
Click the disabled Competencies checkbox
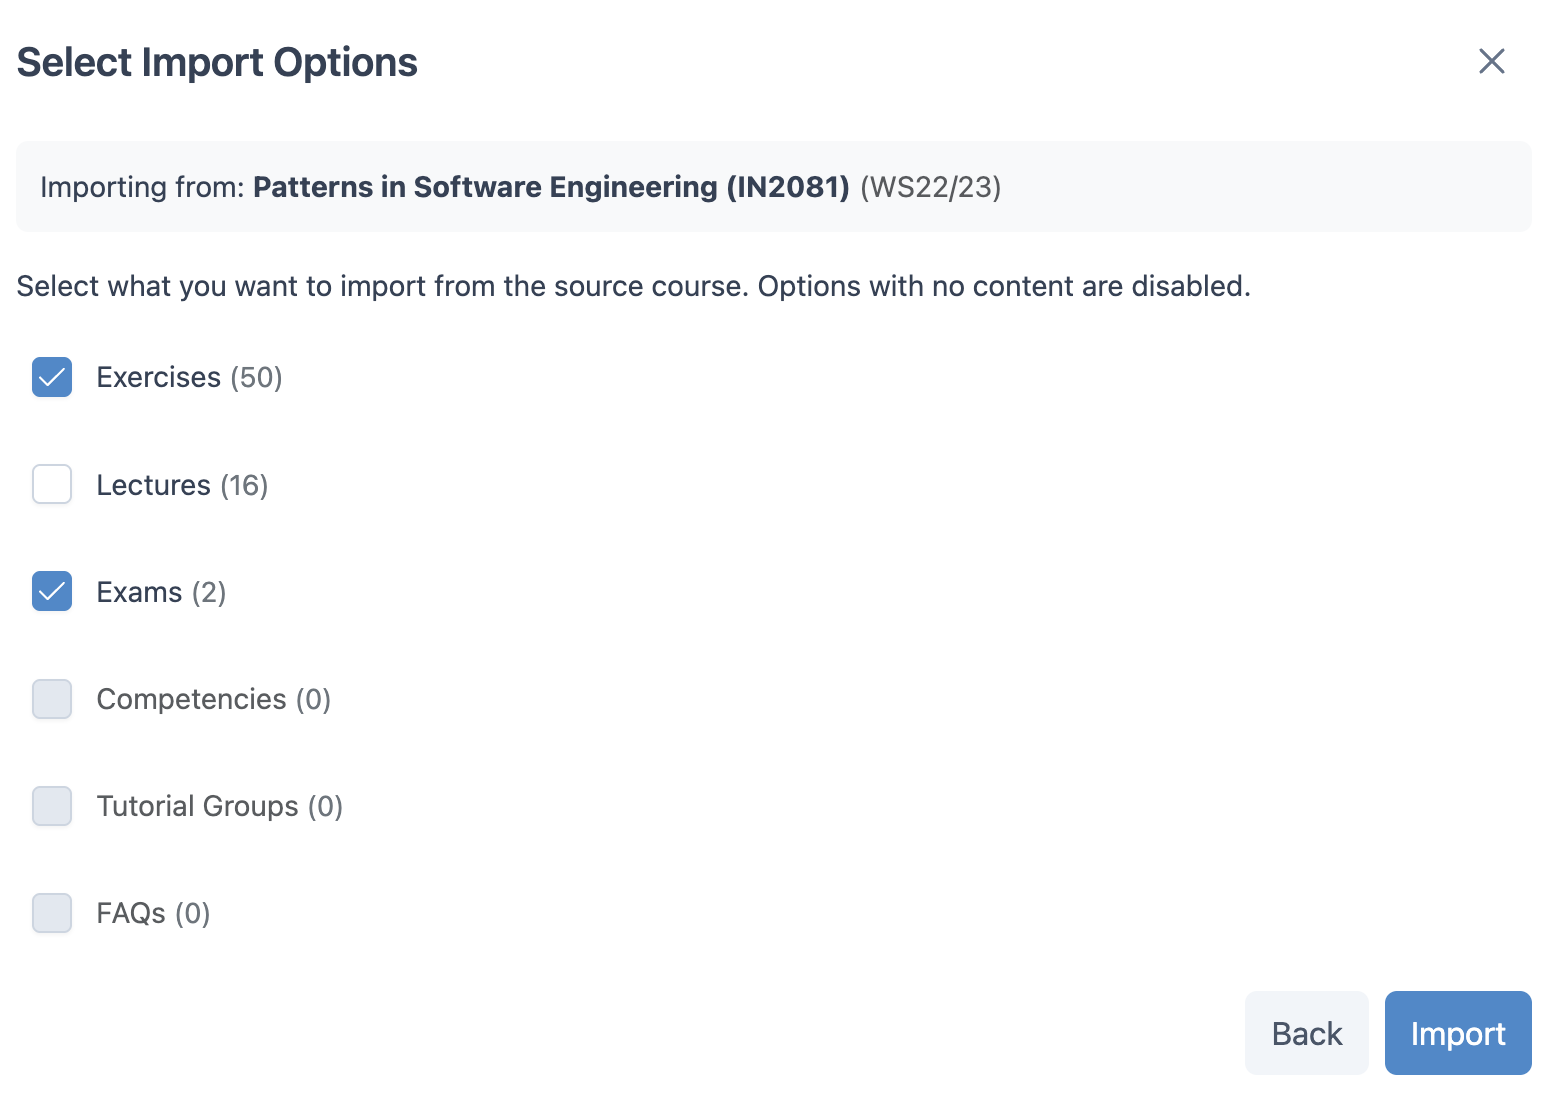pos(52,699)
